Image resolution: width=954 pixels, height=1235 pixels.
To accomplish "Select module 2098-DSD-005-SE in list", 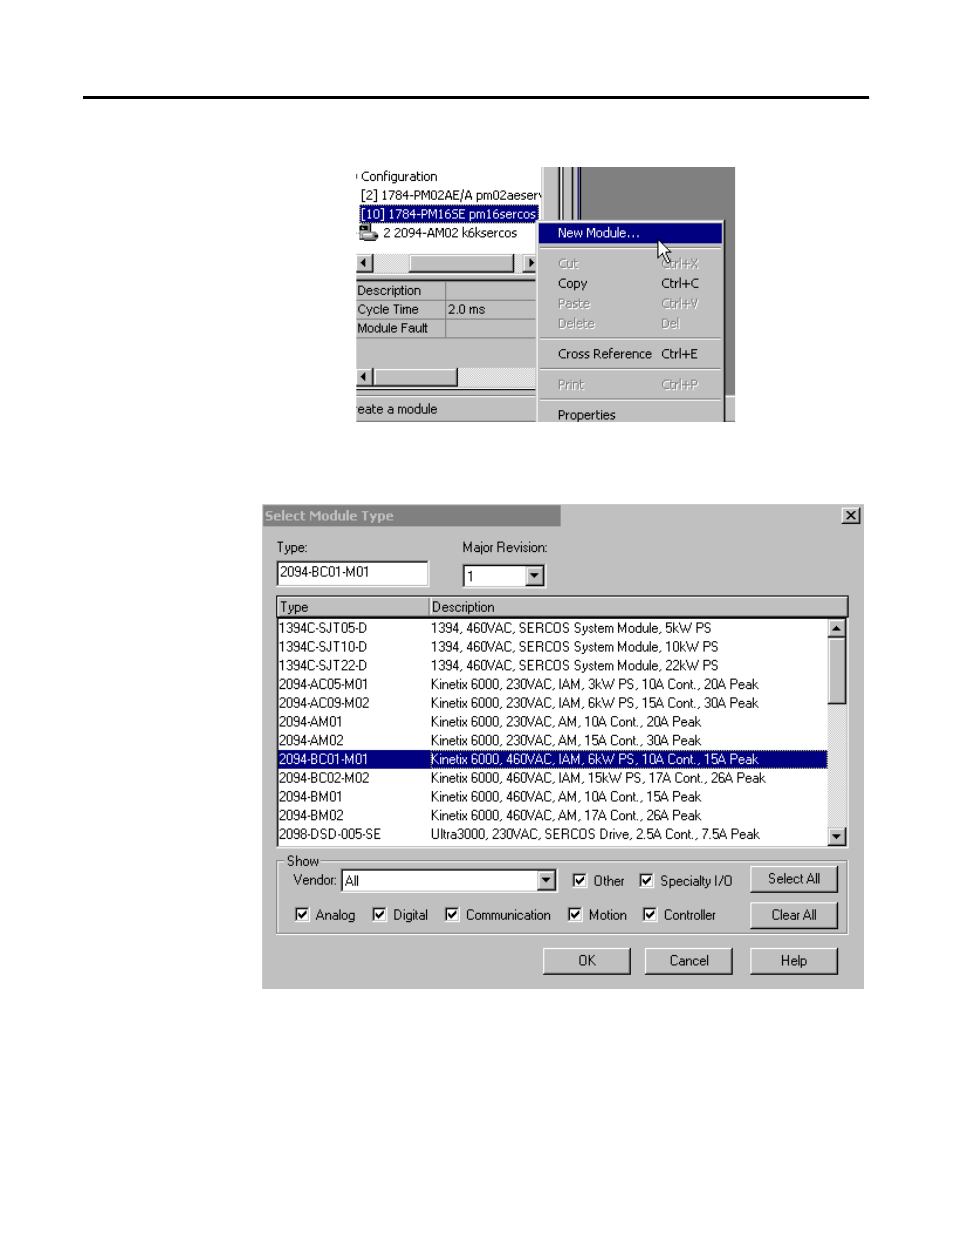I will [552, 834].
